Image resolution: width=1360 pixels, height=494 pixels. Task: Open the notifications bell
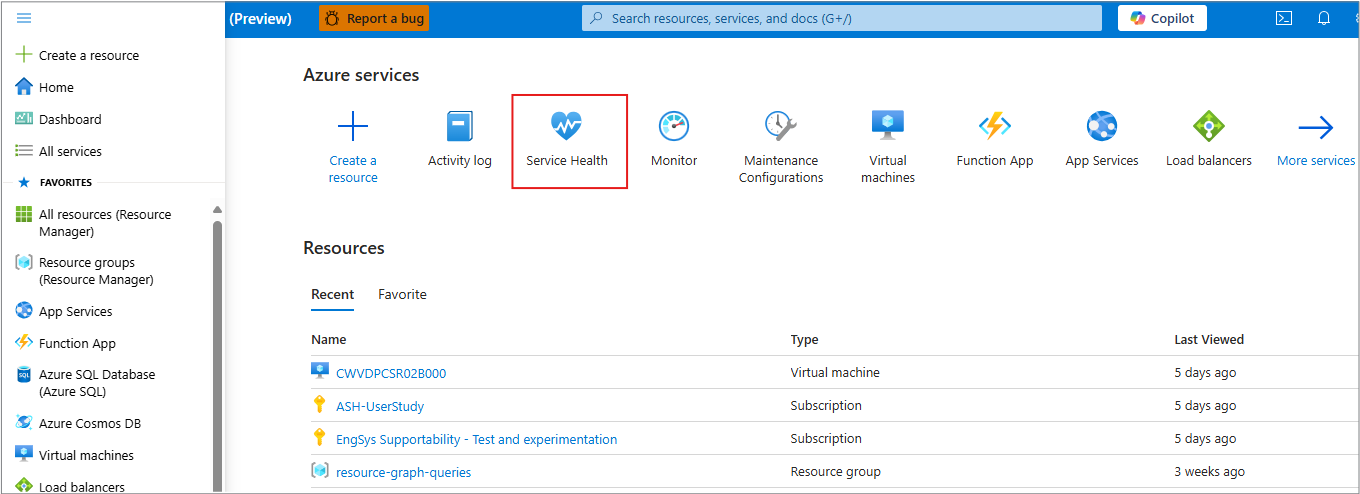[x=1324, y=18]
